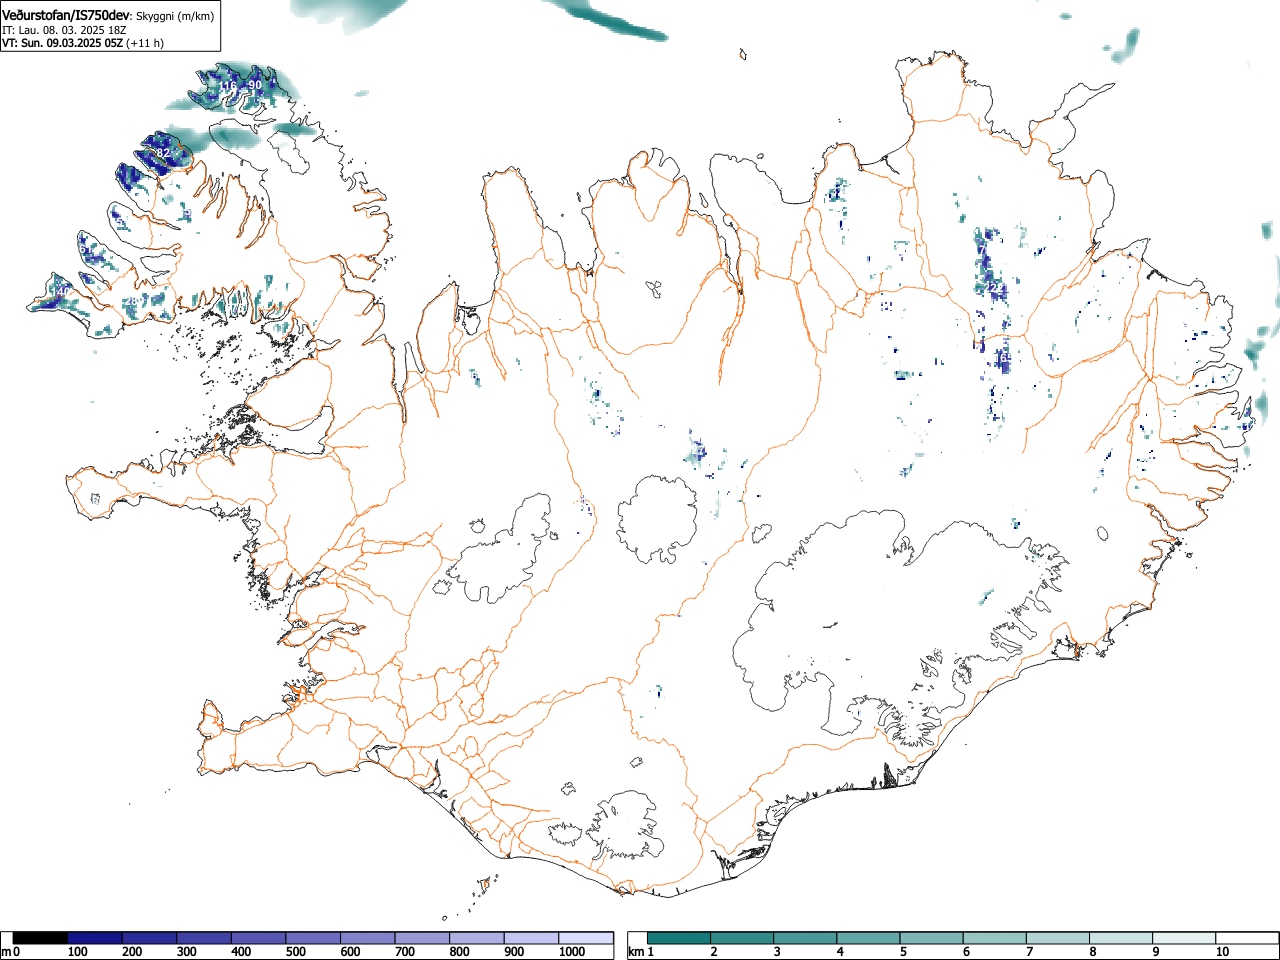Click the '700' tick label in the meter legend

(404, 952)
